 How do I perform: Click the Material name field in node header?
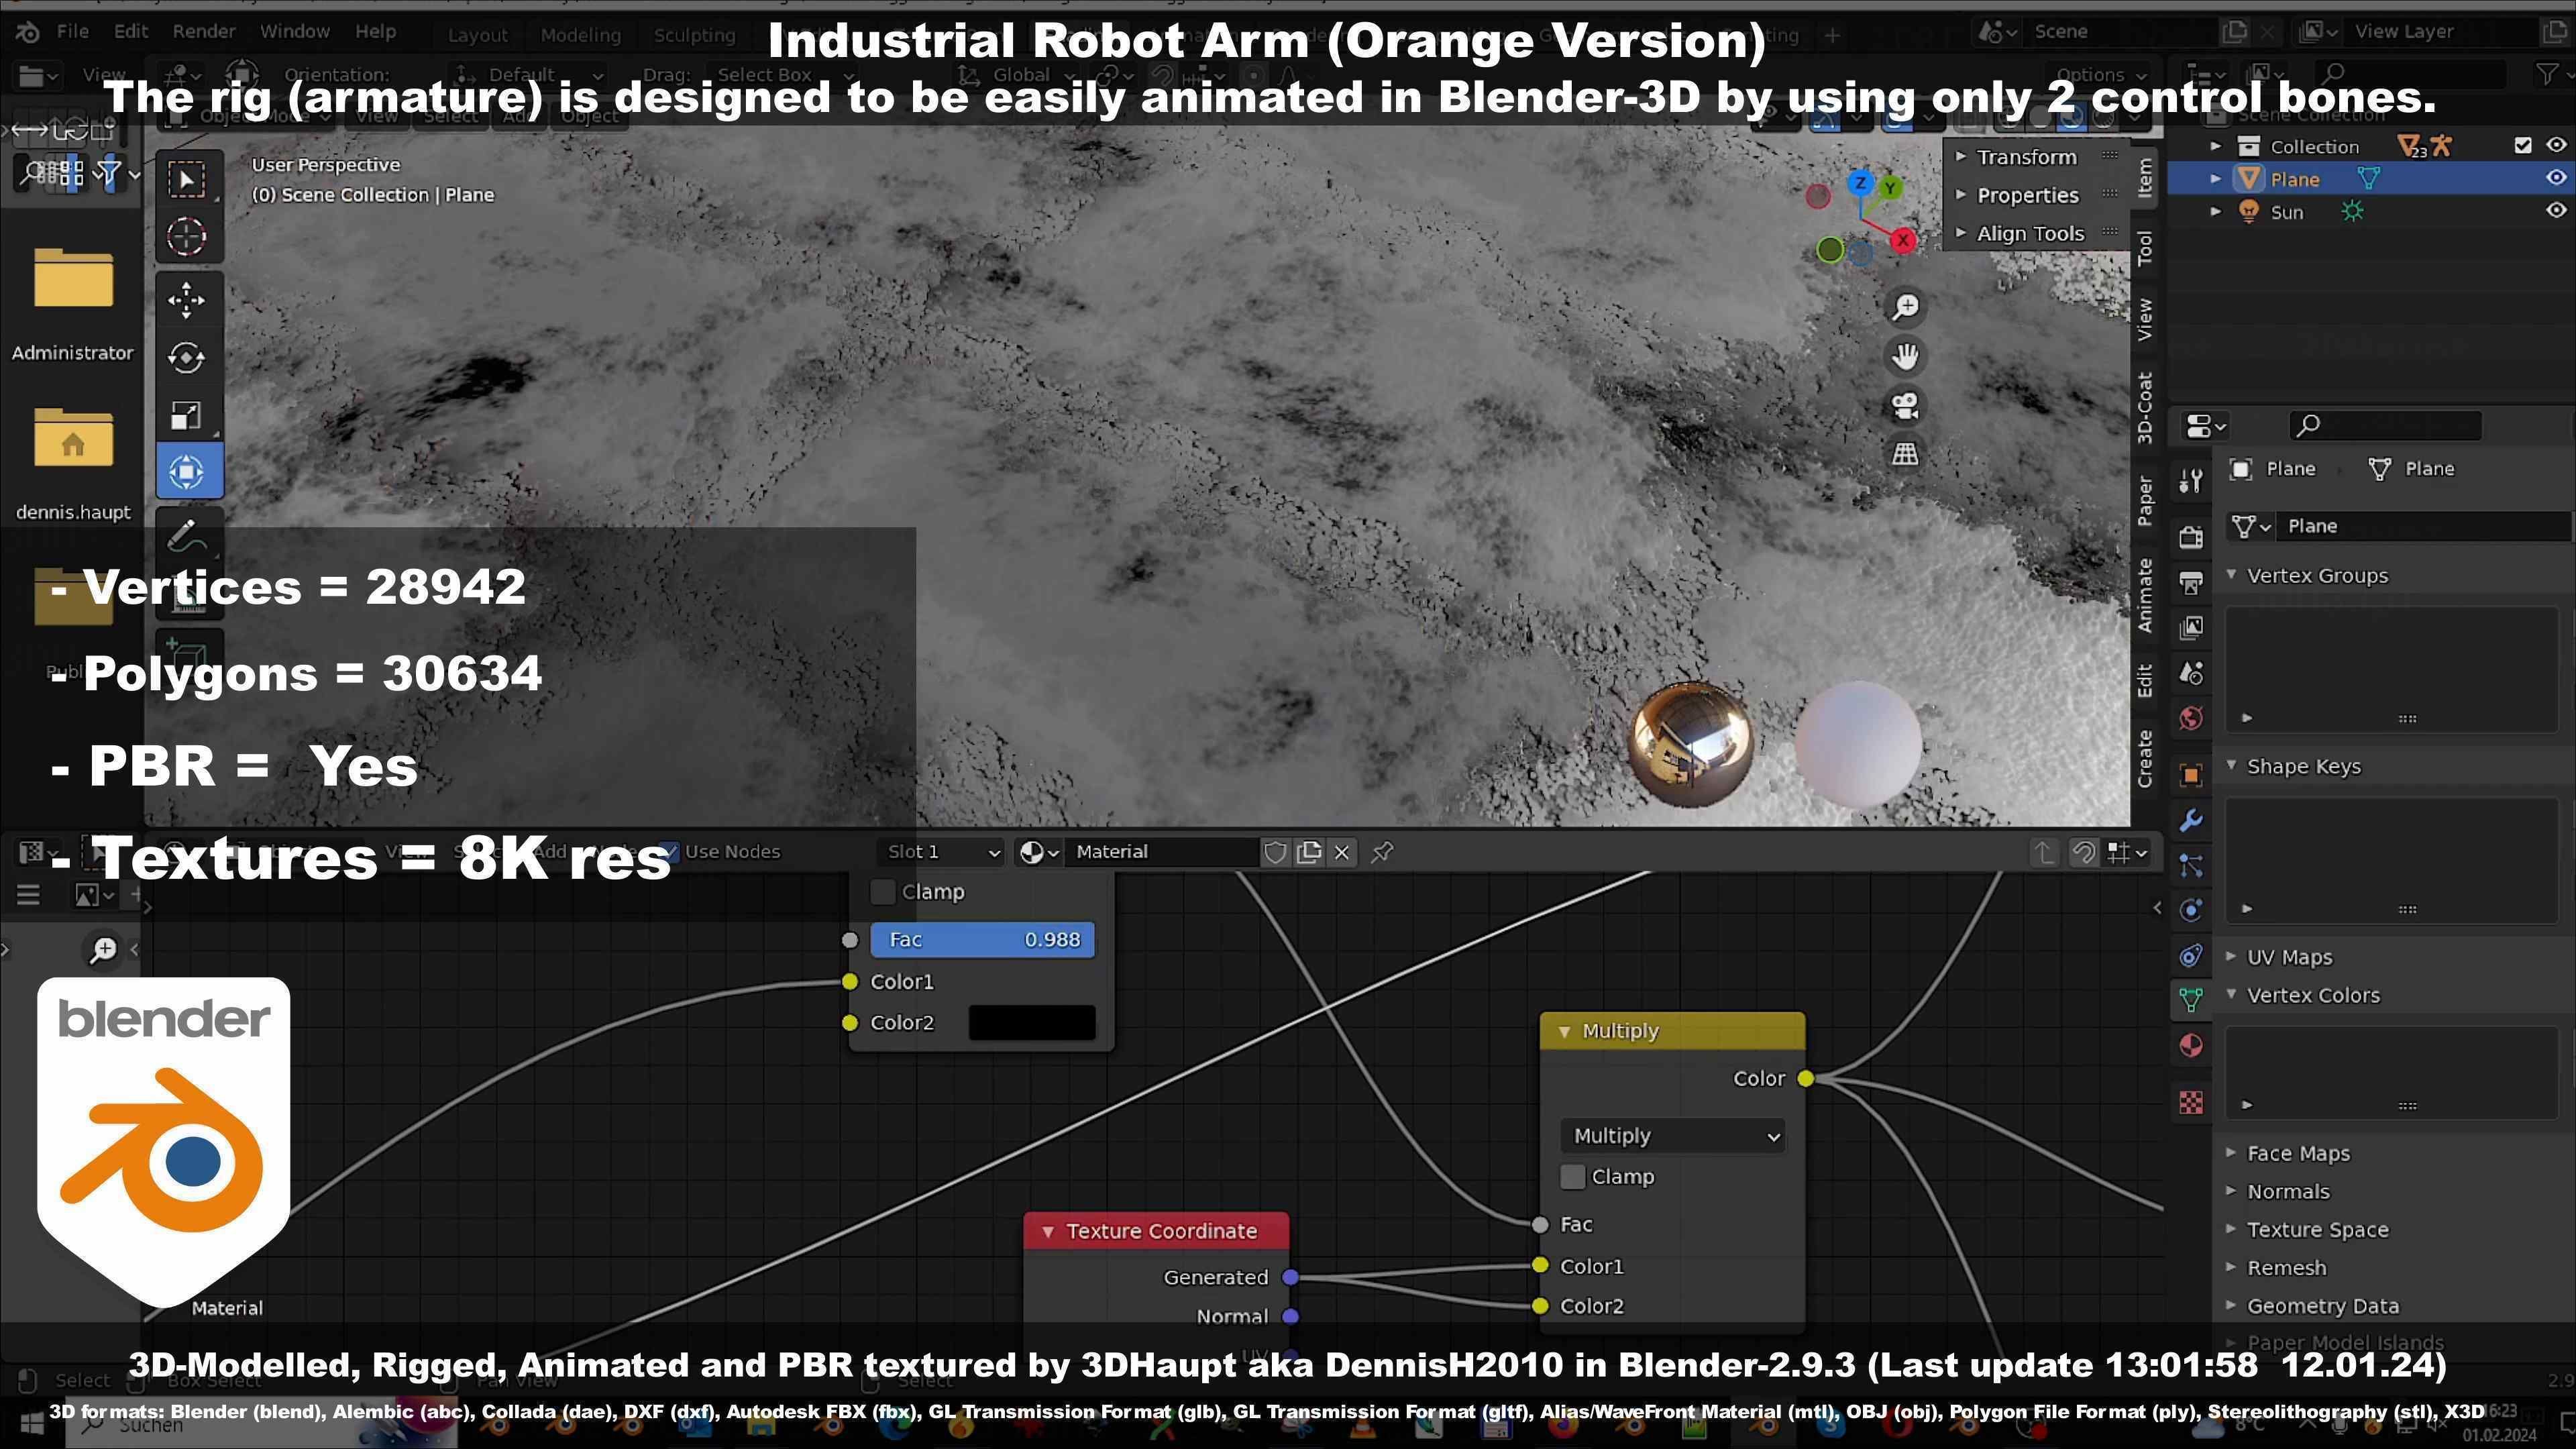point(1161,852)
